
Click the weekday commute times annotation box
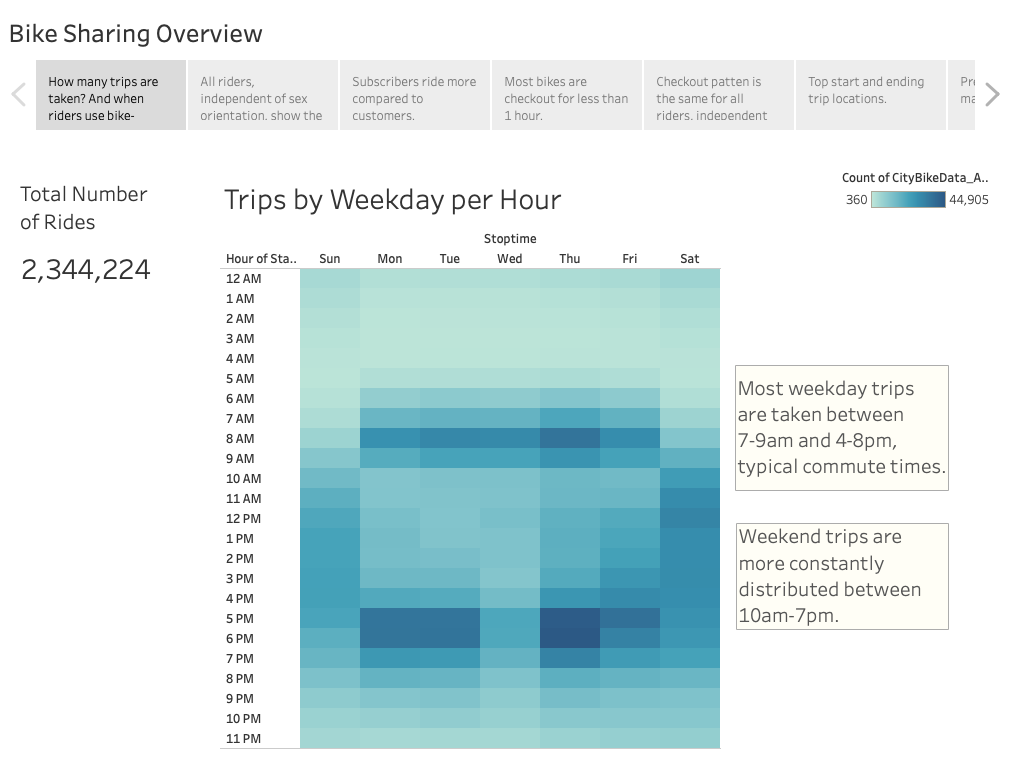click(841, 428)
